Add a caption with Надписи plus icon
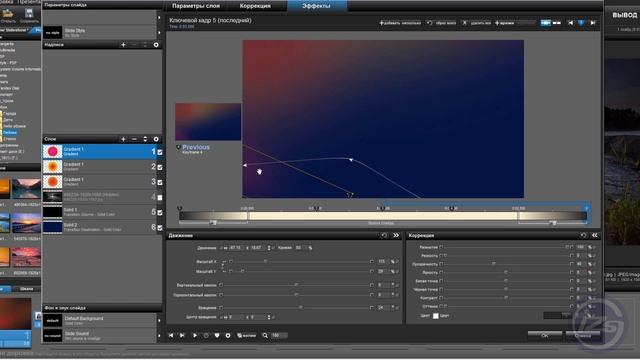 point(123,44)
